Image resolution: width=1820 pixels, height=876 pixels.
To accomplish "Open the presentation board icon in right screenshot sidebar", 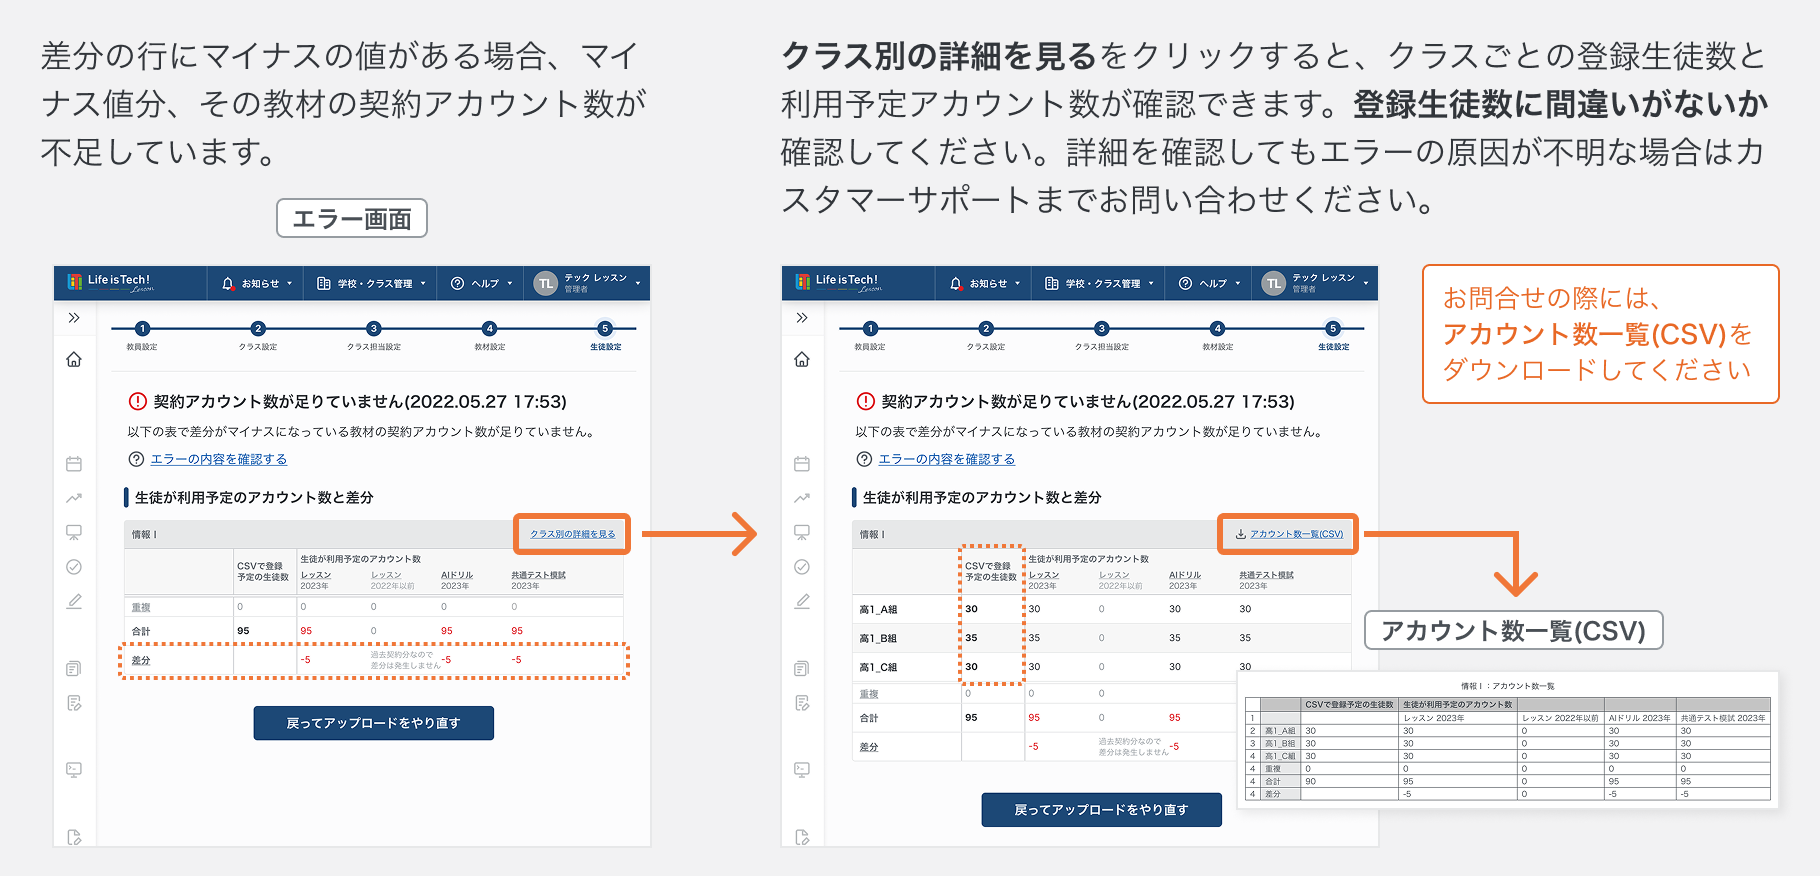I will click(802, 532).
